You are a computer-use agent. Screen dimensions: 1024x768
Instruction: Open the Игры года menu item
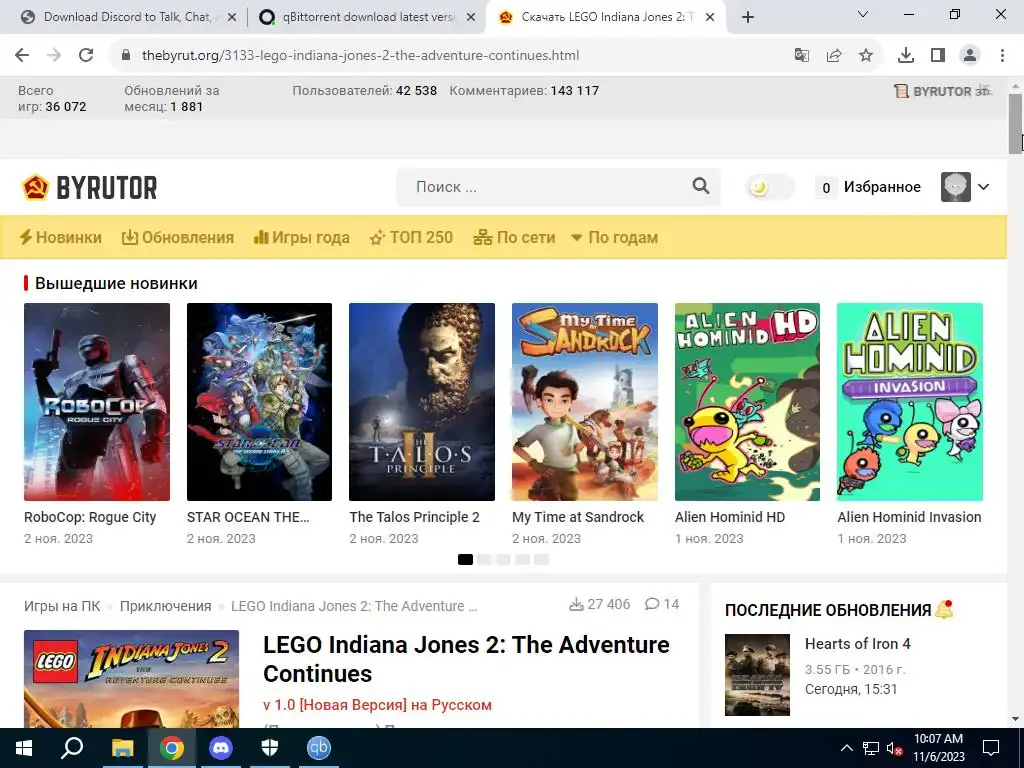[x=302, y=237]
